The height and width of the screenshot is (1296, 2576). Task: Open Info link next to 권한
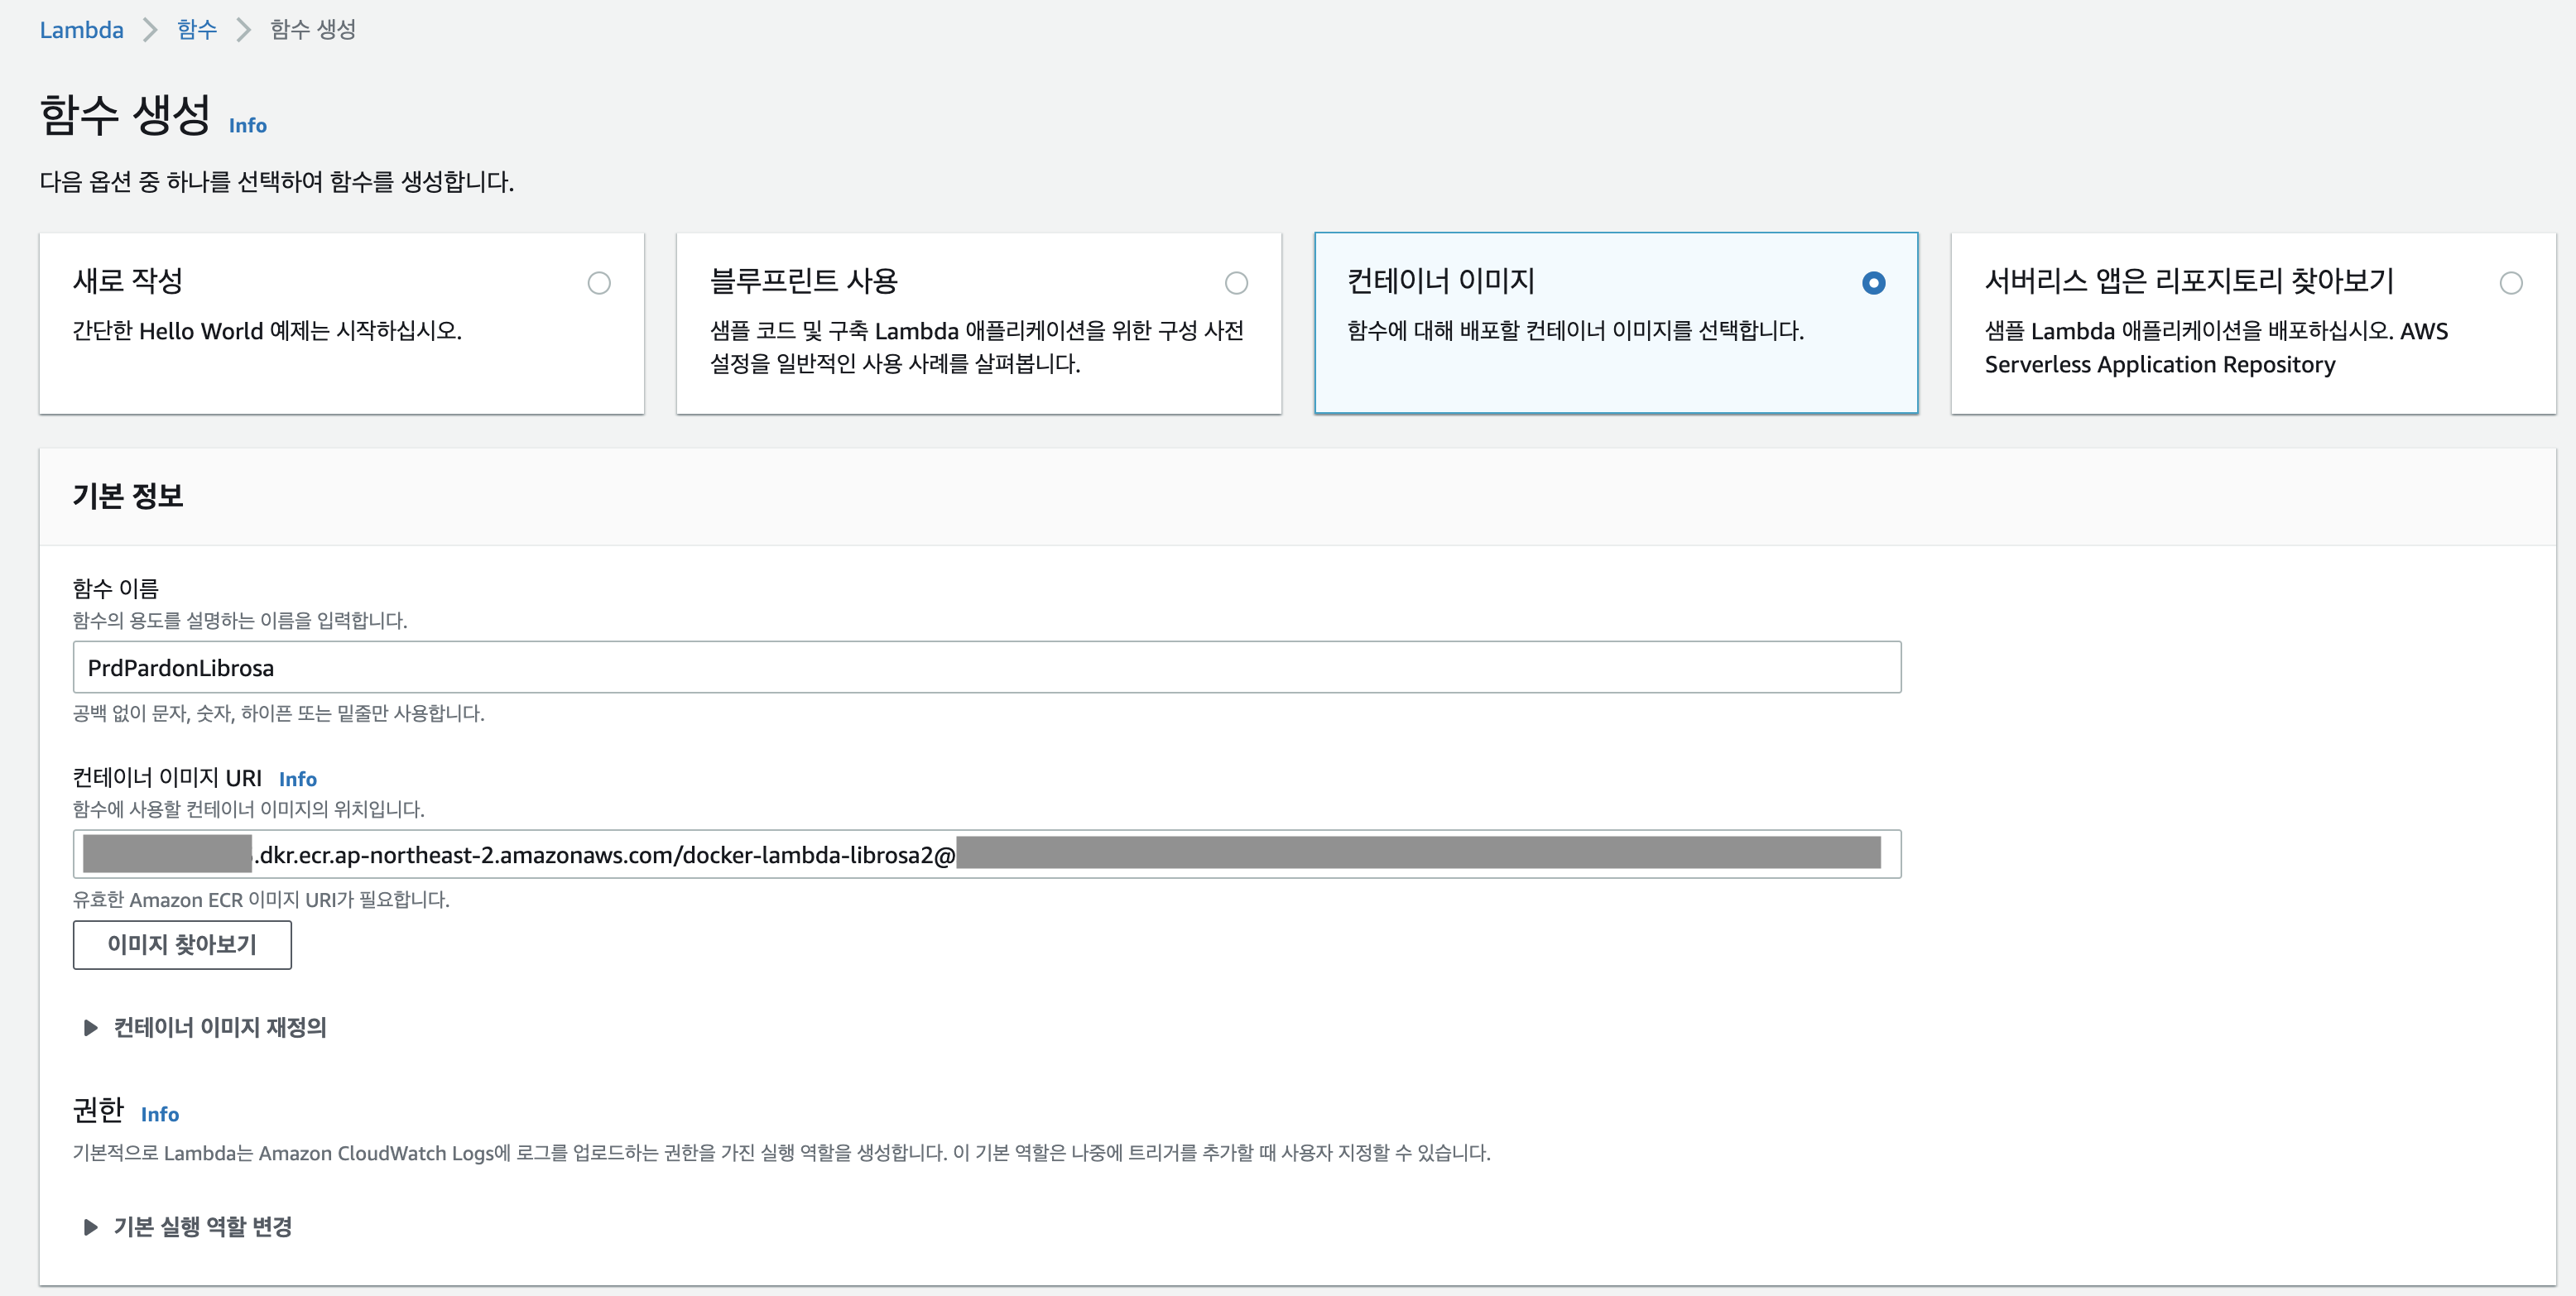click(x=159, y=1114)
